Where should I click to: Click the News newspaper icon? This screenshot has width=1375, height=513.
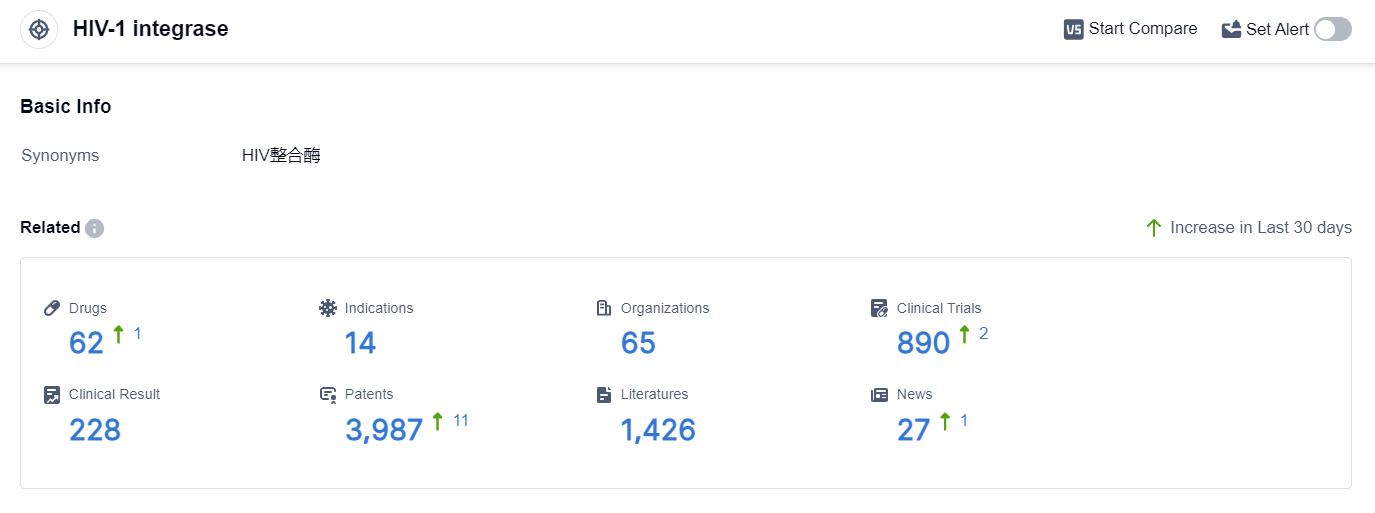(x=879, y=394)
